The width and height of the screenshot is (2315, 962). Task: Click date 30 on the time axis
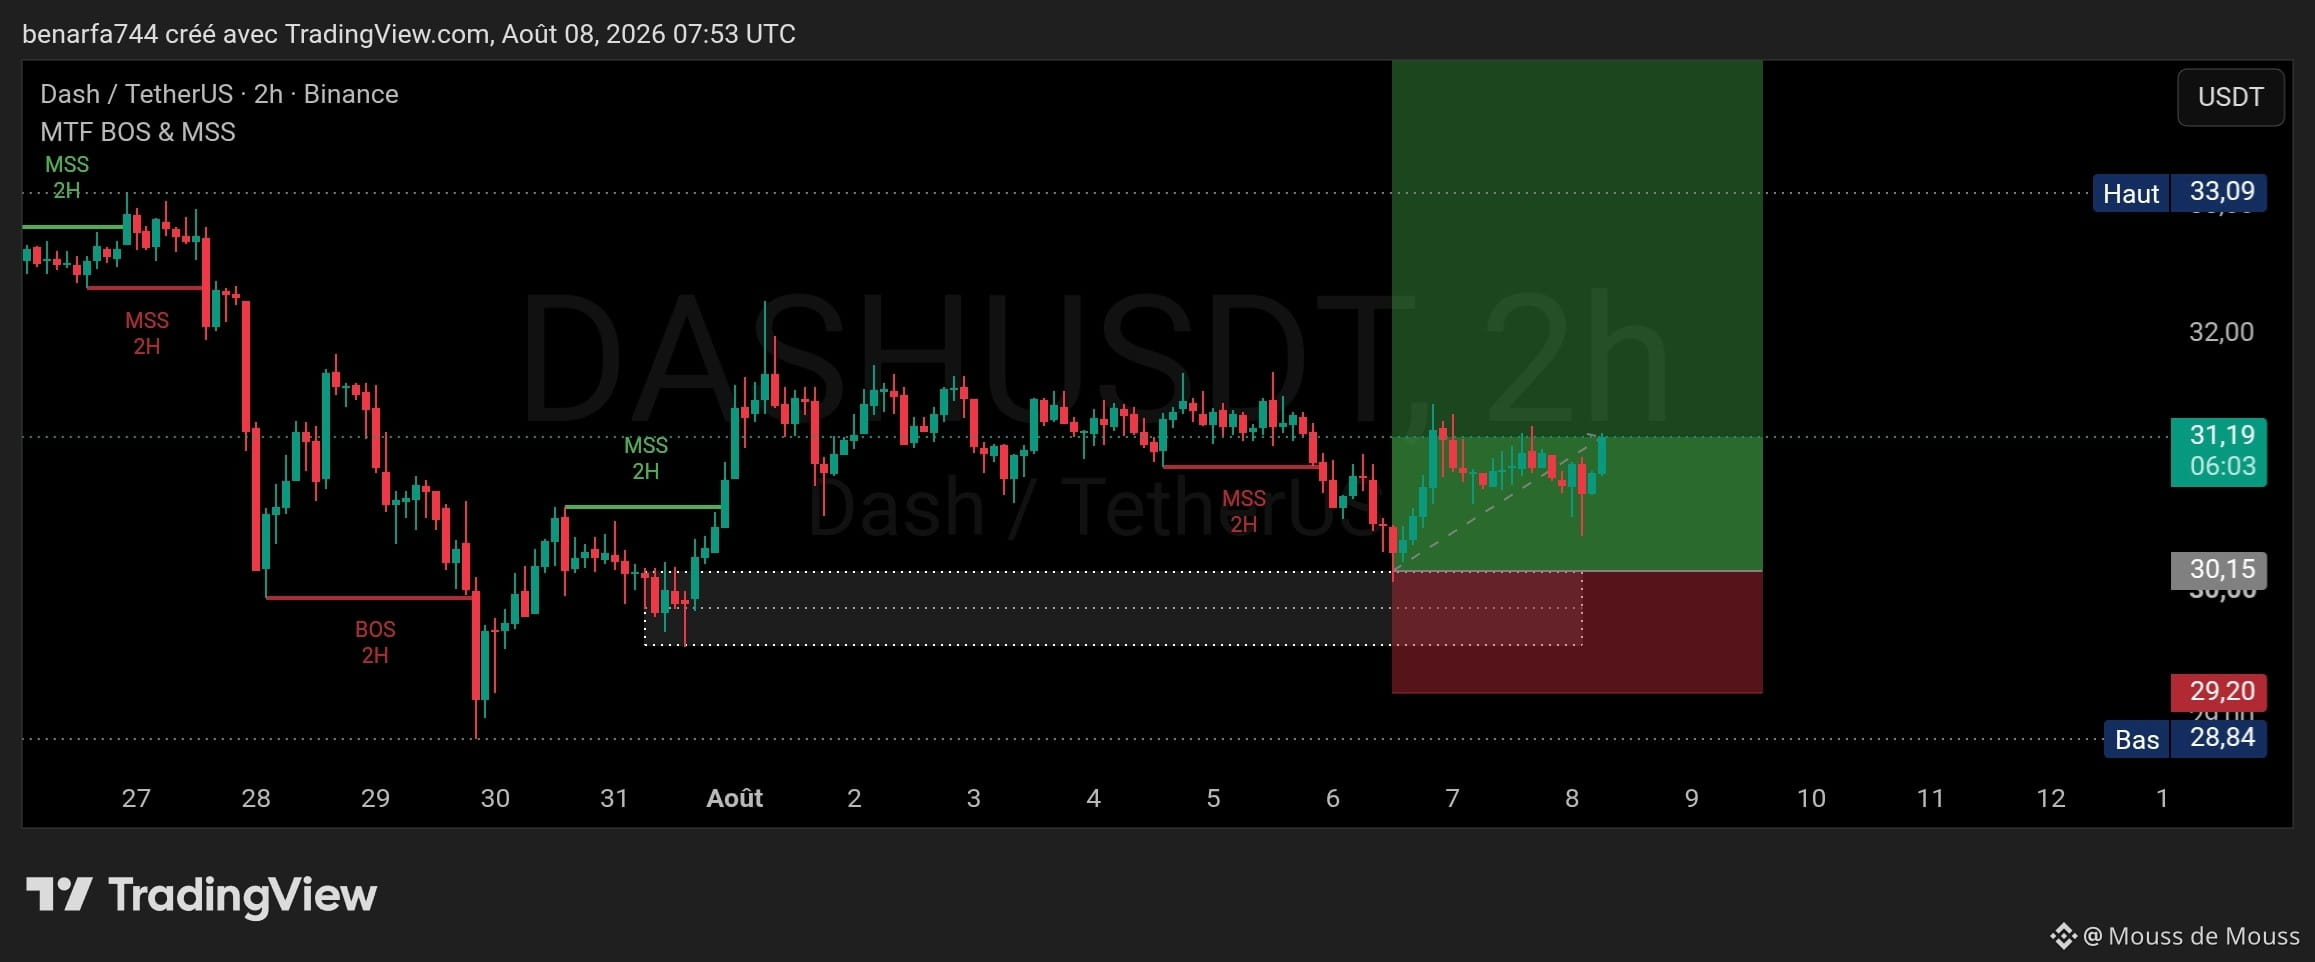coord(495,798)
